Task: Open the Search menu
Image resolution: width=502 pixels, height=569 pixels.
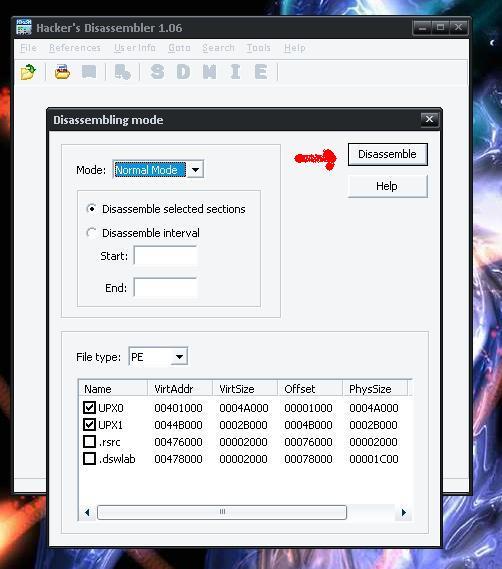Action: click(x=219, y=48)
